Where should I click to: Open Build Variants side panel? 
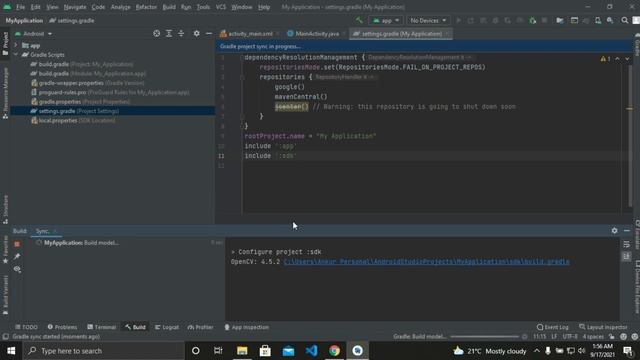coord(5,295)
